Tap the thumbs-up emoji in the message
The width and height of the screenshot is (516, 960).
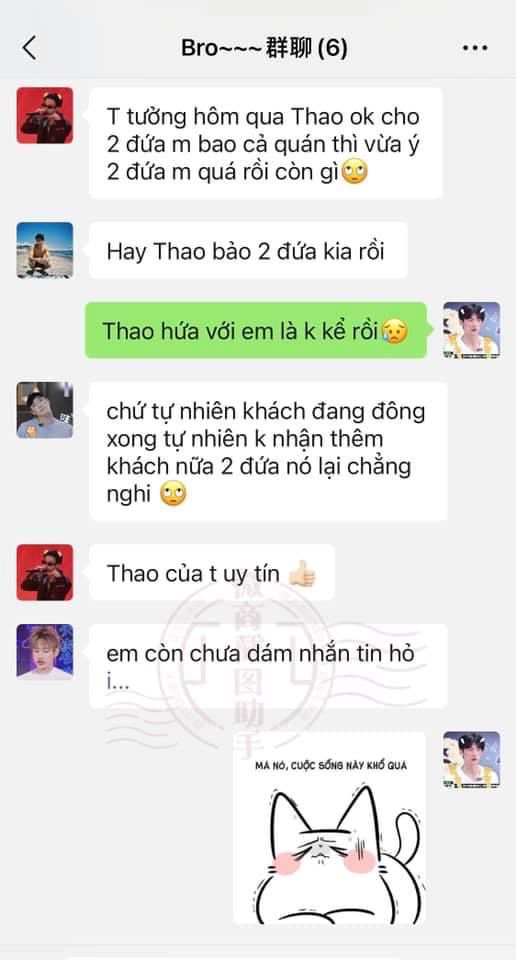(x=302, y=574)
